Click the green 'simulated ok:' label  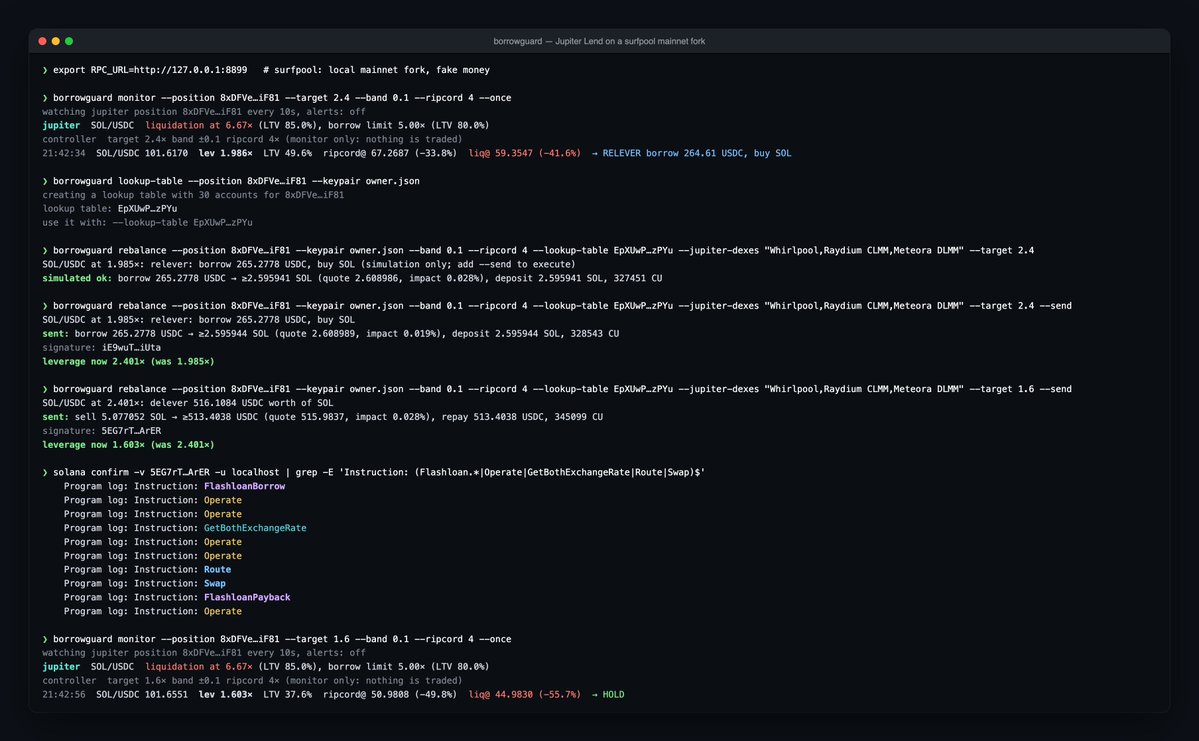coord(76,278)
